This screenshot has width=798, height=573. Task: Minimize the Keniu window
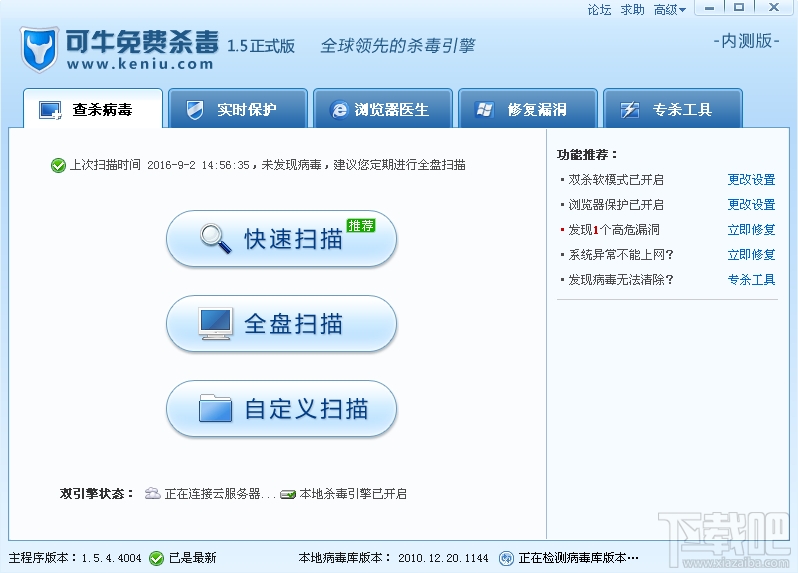coord(709,8)
